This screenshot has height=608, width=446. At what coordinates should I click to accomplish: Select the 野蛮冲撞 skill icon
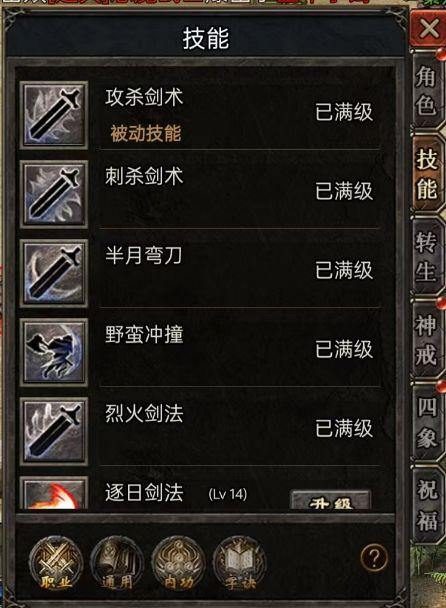[54, 352]
